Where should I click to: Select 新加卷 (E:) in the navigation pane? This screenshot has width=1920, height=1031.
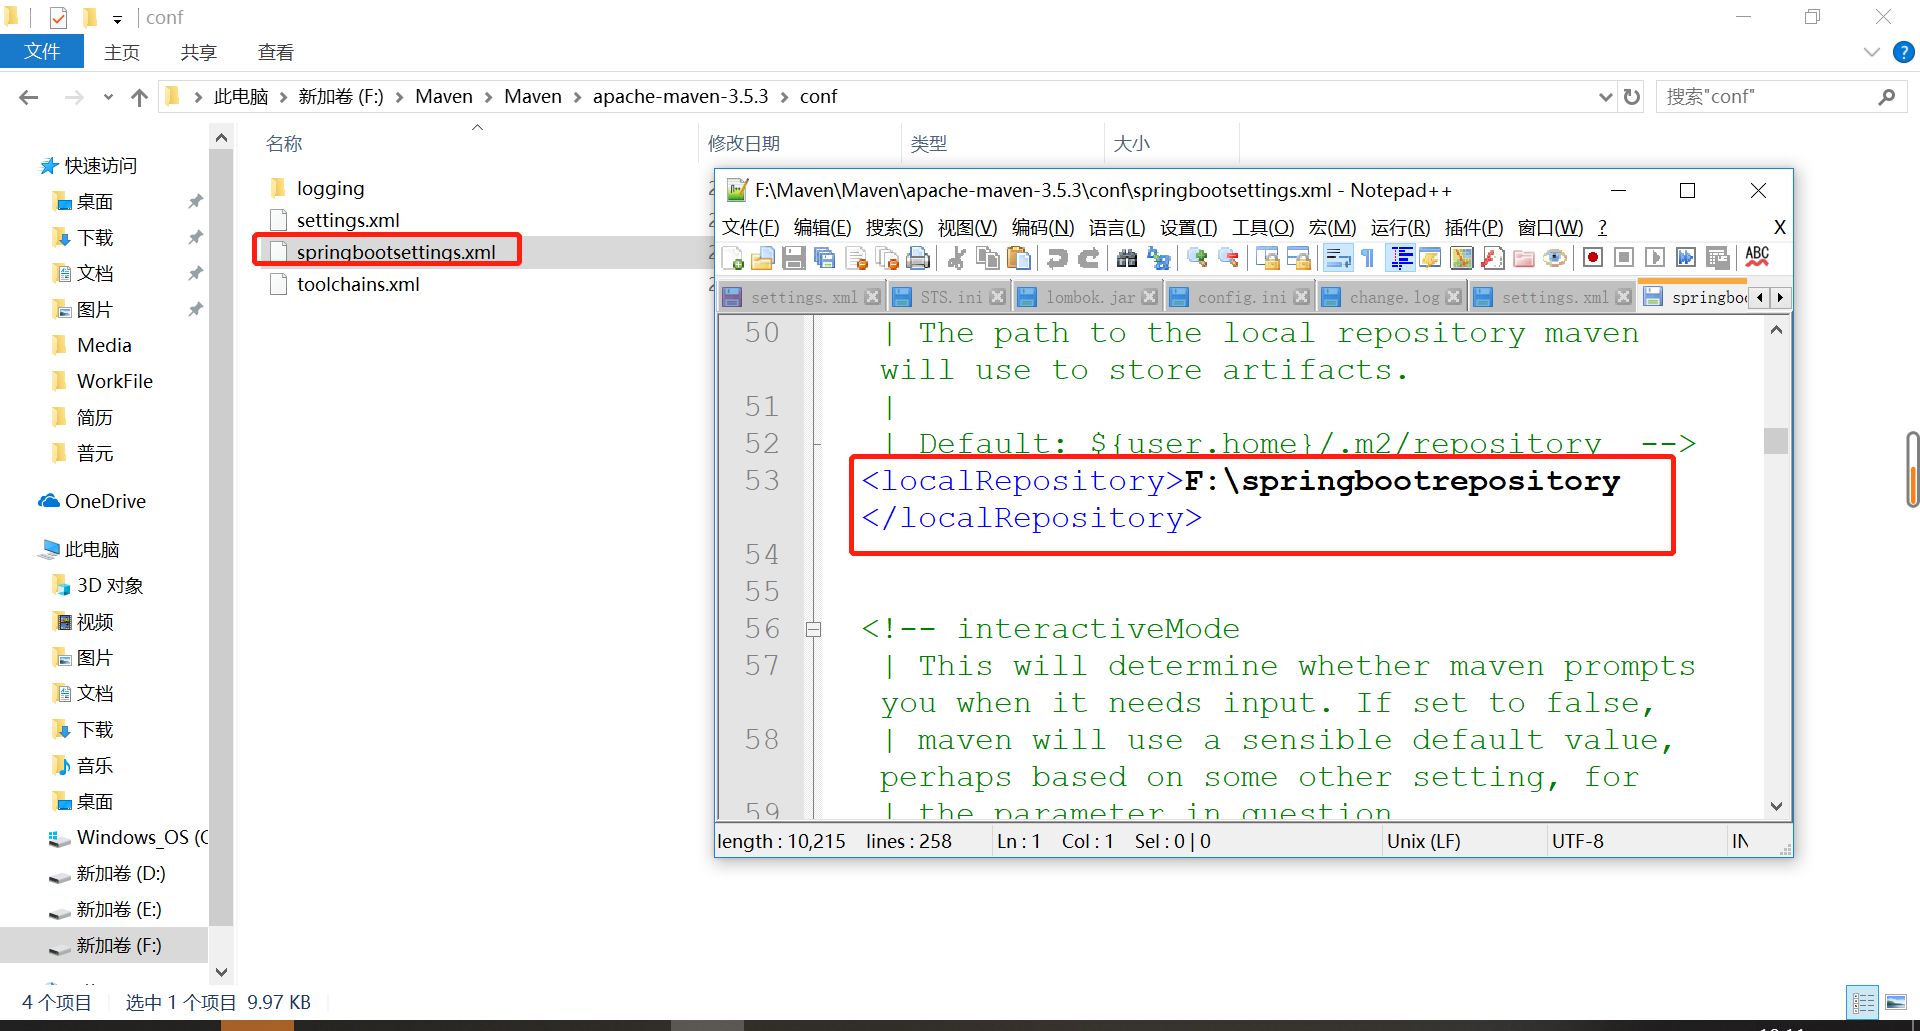pyautogui.click(x=118, y=909)
